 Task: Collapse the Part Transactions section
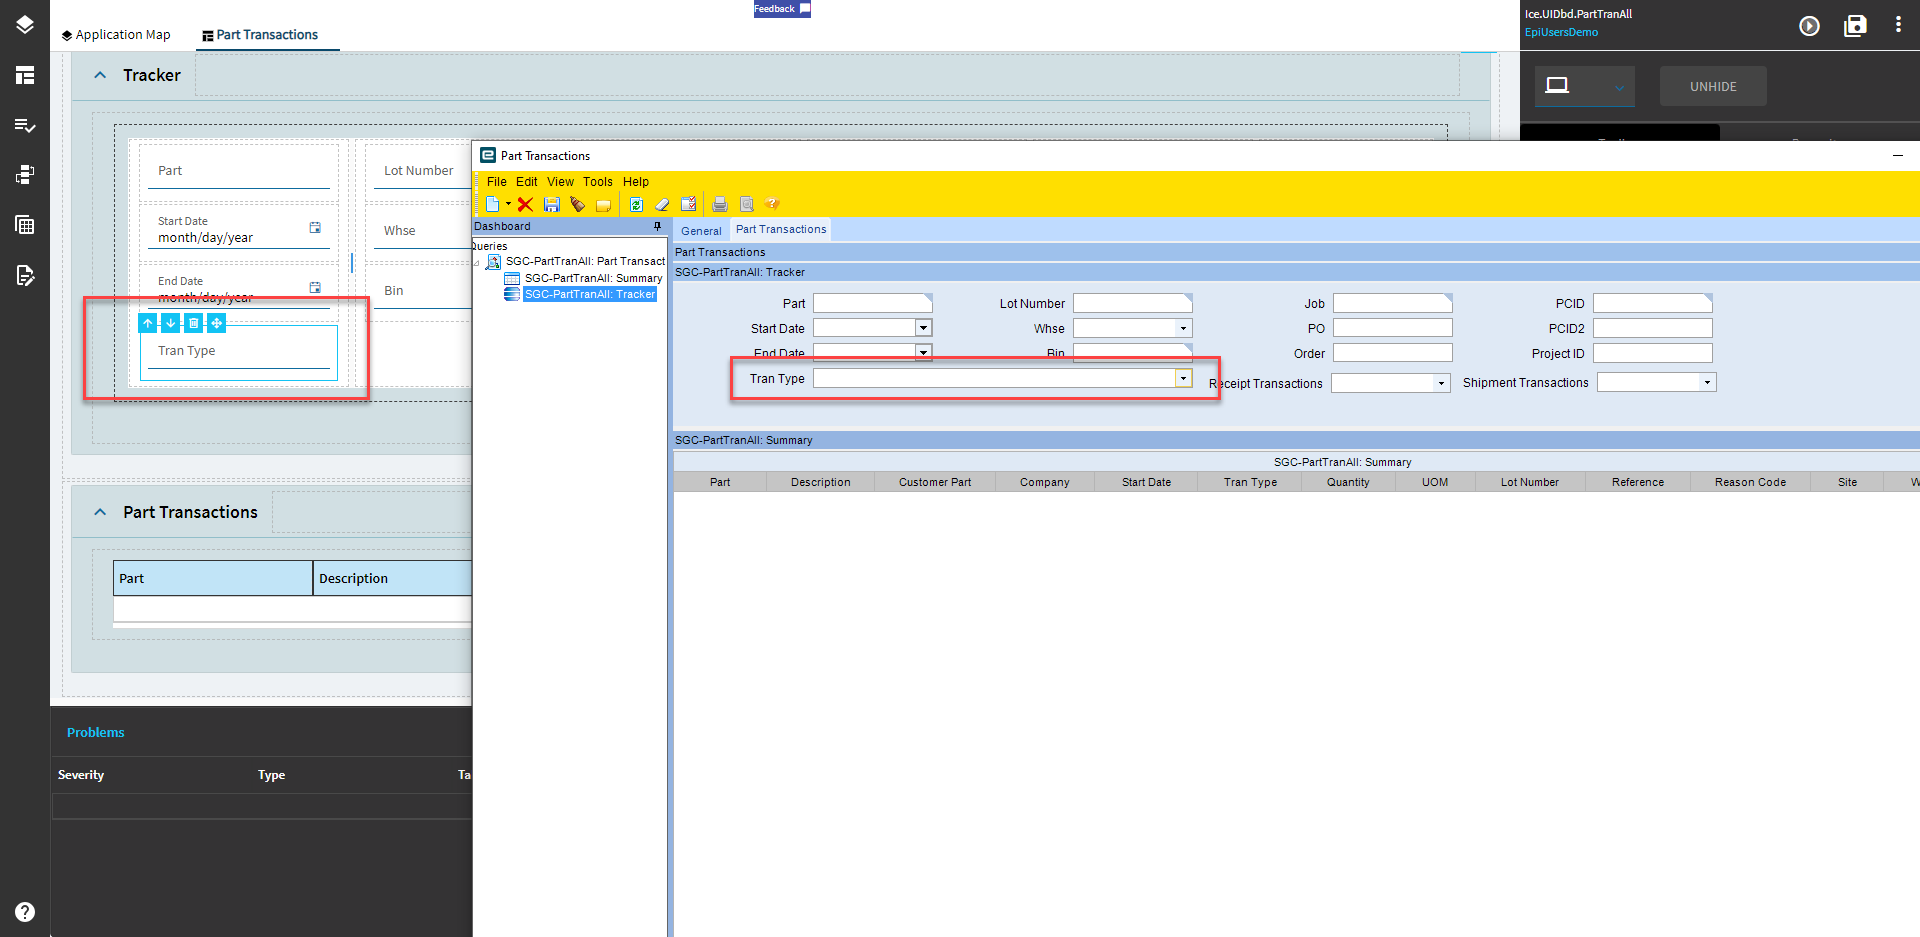[100, 512]
